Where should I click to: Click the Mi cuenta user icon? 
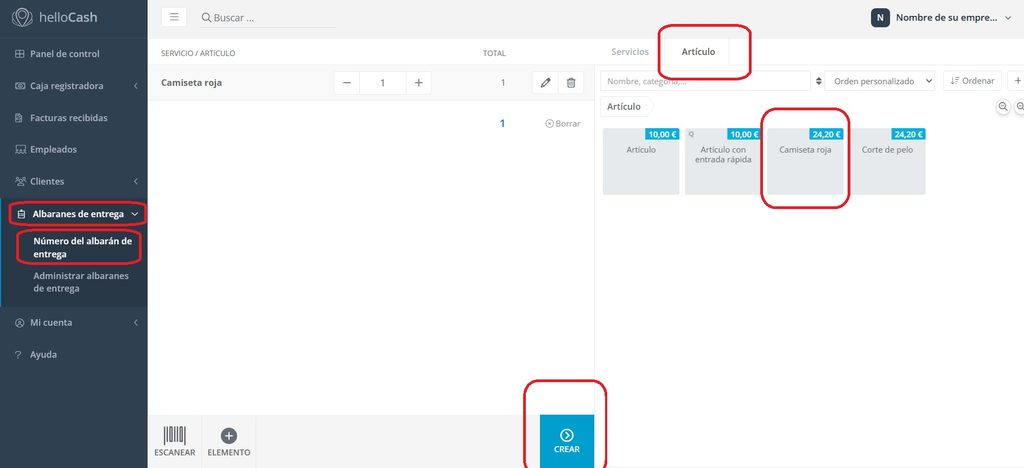[x=20, y=323]
